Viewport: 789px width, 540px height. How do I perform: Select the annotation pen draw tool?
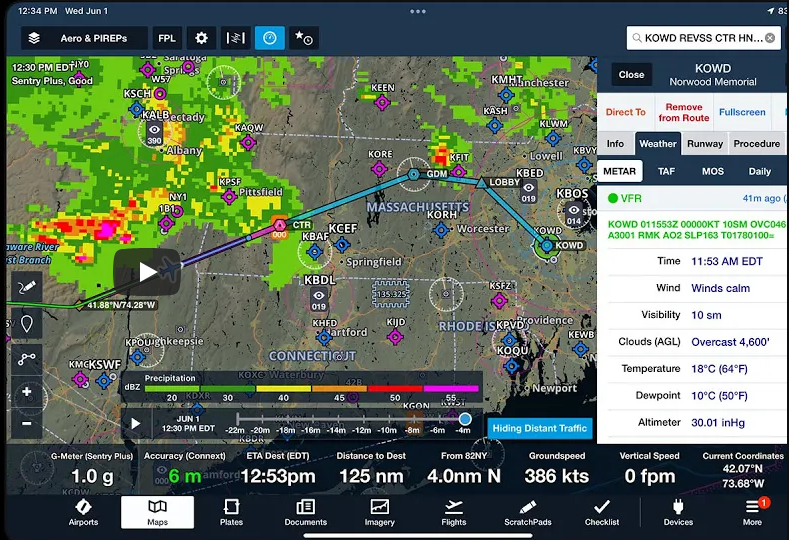coord(26,289)
